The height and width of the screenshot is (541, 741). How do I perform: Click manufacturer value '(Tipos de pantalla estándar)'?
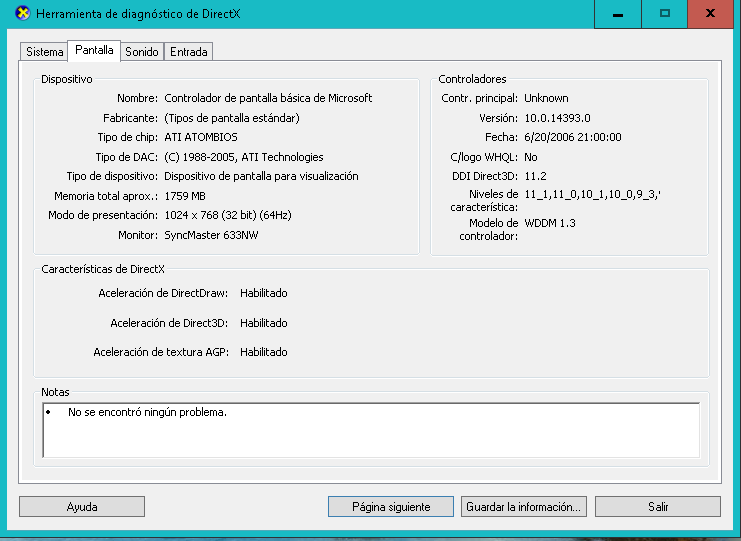pos(232,118)
